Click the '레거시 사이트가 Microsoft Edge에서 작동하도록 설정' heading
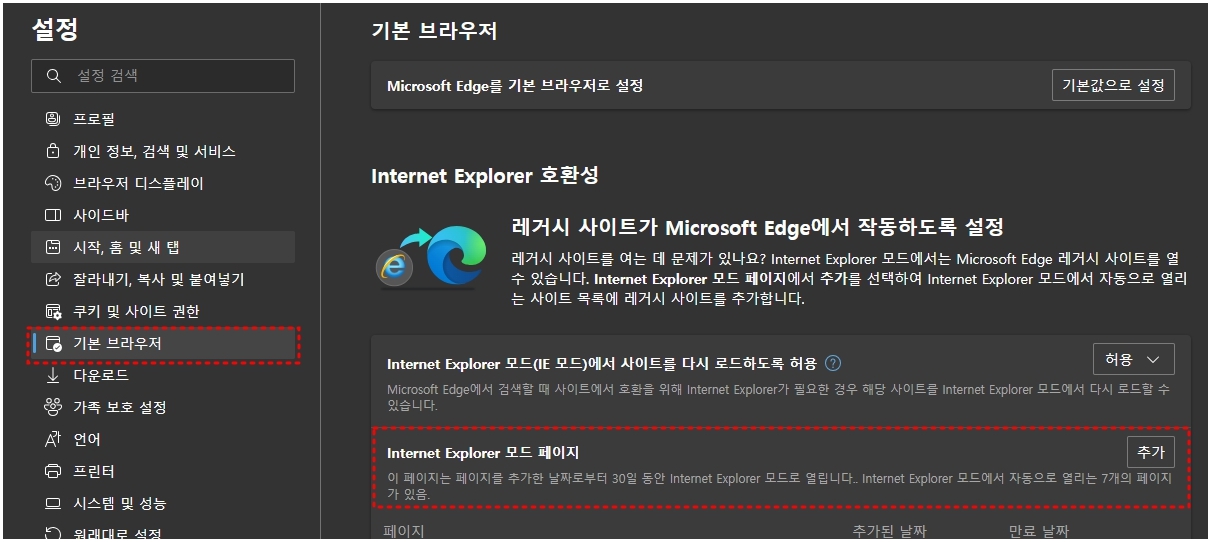The width and height of the screenshot is (1211, 542). click(x=757, y=227)
